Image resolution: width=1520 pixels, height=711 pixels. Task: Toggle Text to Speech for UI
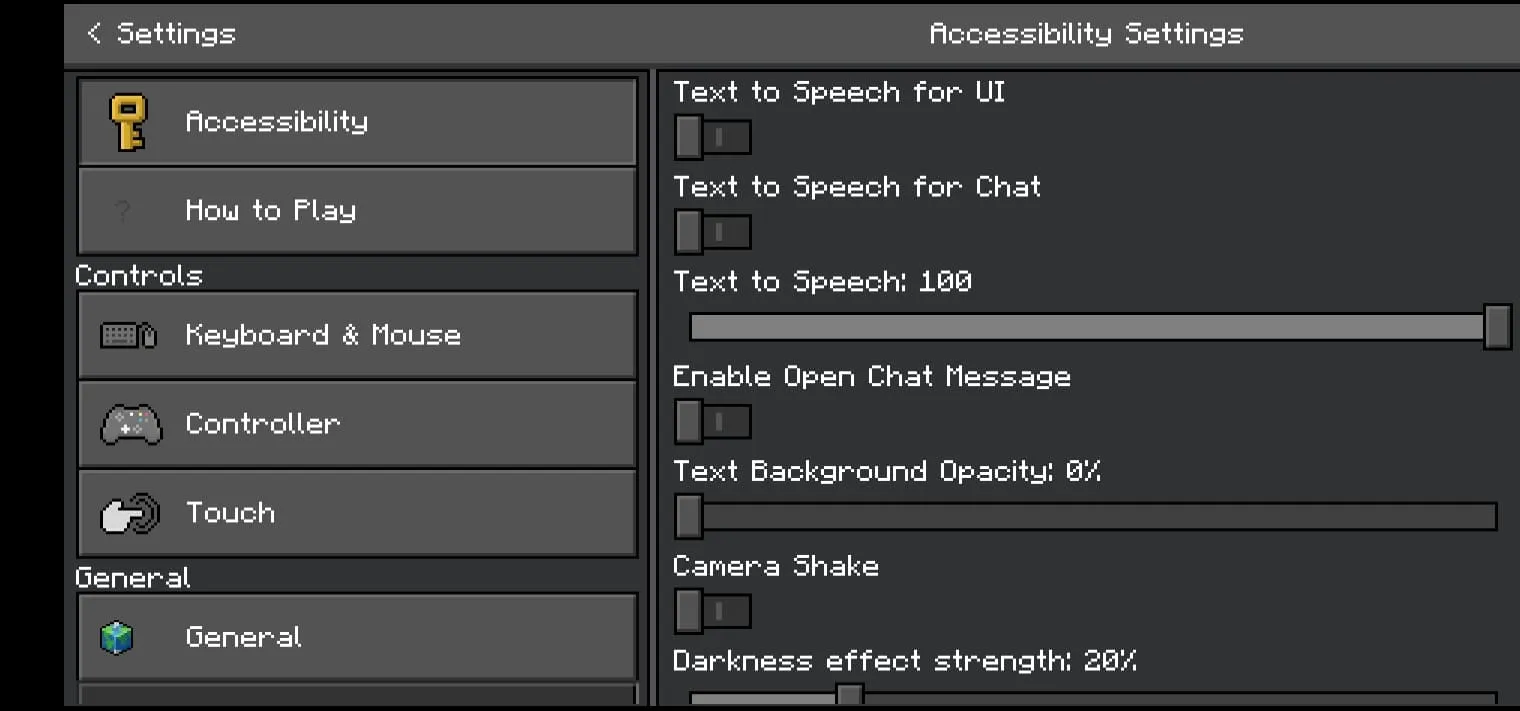click(713, 137)
